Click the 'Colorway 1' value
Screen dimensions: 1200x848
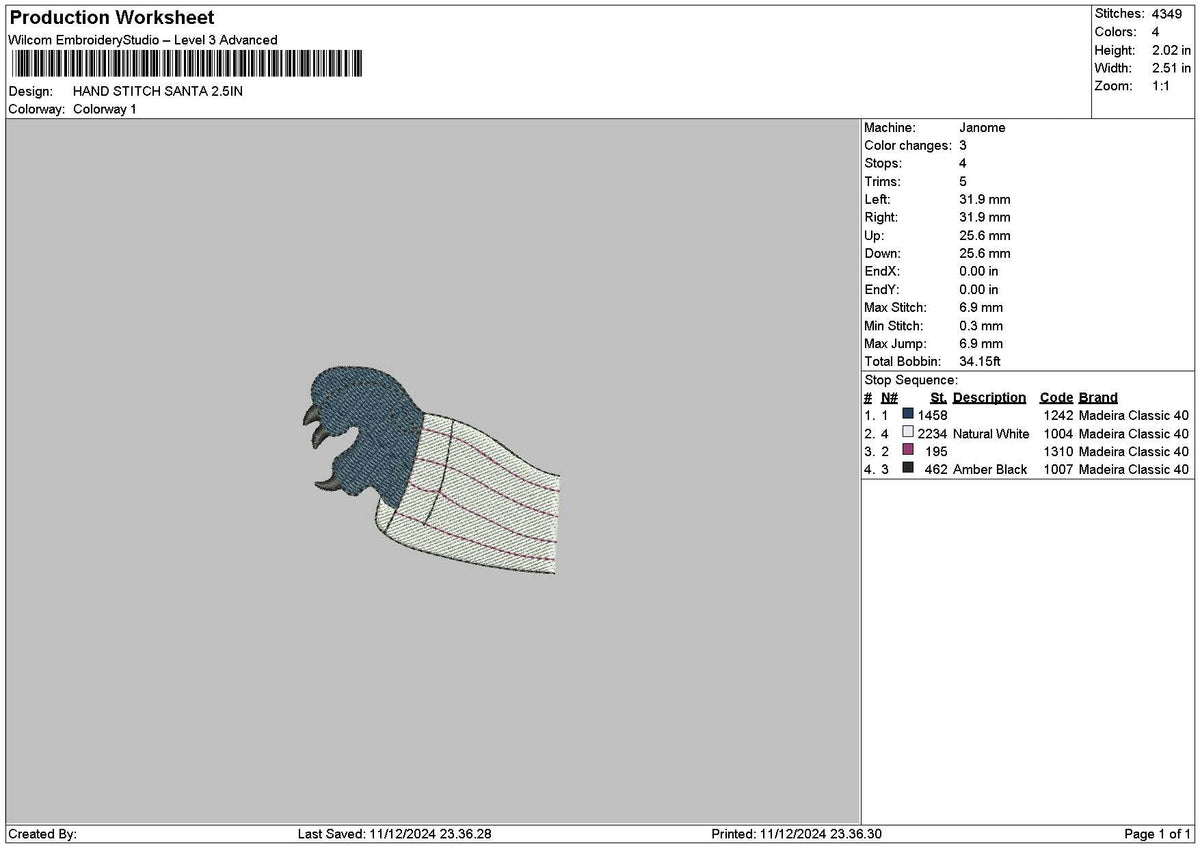coord(105,109)
